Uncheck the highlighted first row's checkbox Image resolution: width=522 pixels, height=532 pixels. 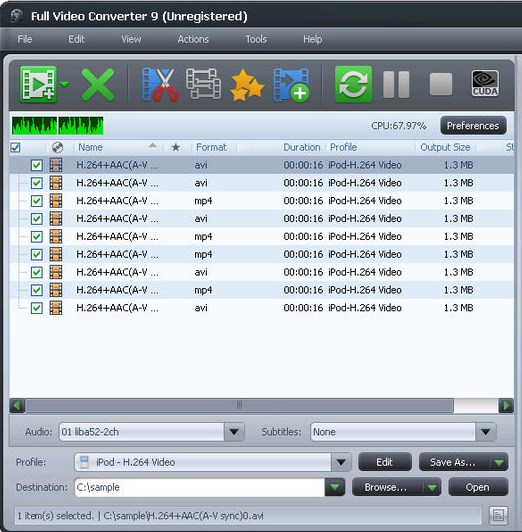(x=37, y=165)
